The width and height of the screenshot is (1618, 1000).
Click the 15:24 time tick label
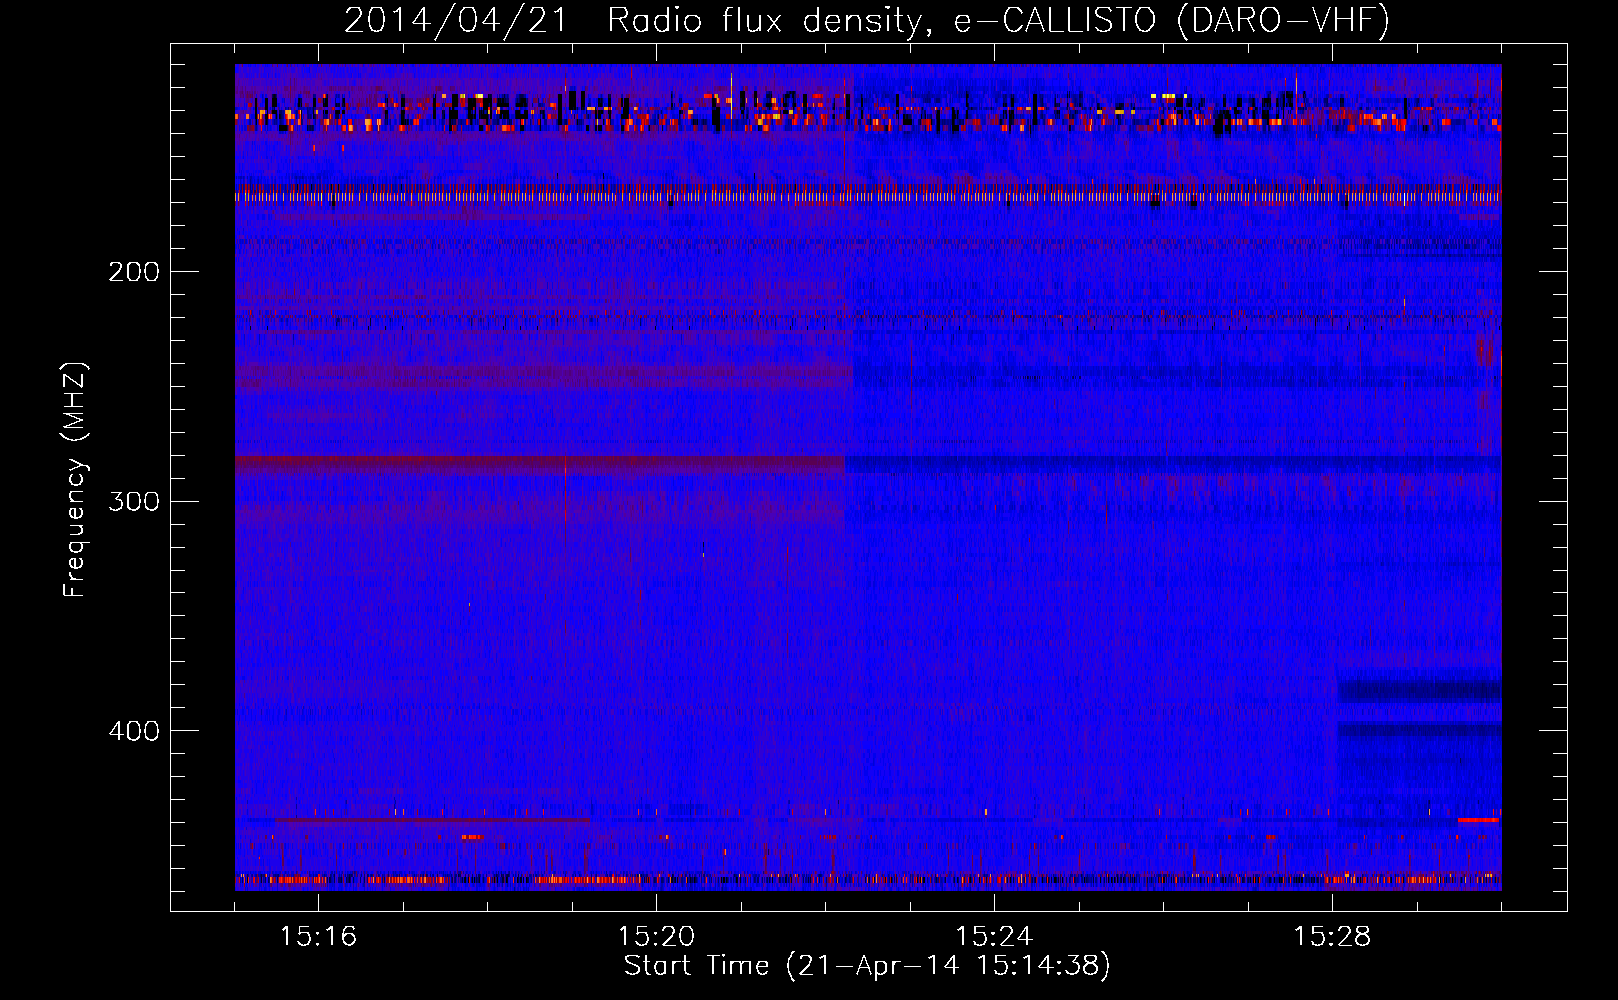[x=994, y=937]
